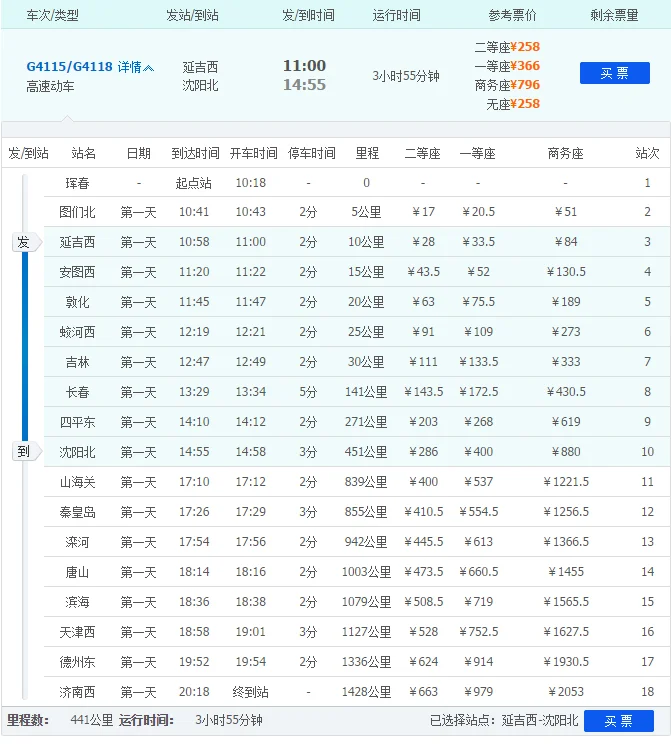The height and width of the screenshot is (744, 671).
Task: Select the 德州东 station name
Action: coord(77,662)
